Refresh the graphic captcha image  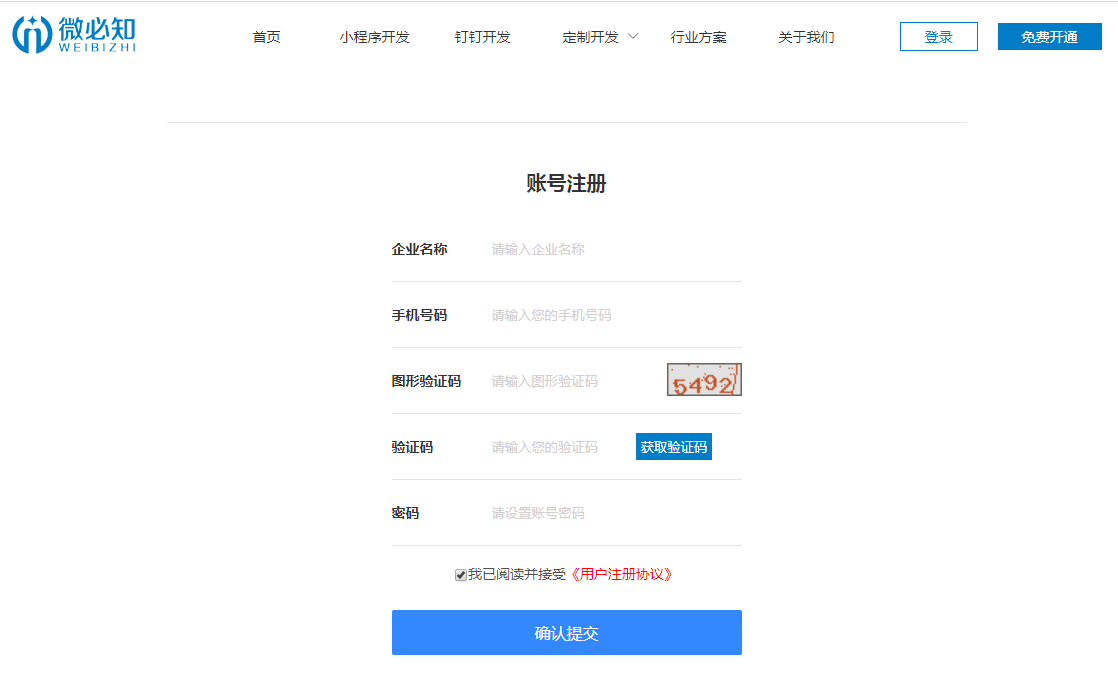click(x=704, y=380)
